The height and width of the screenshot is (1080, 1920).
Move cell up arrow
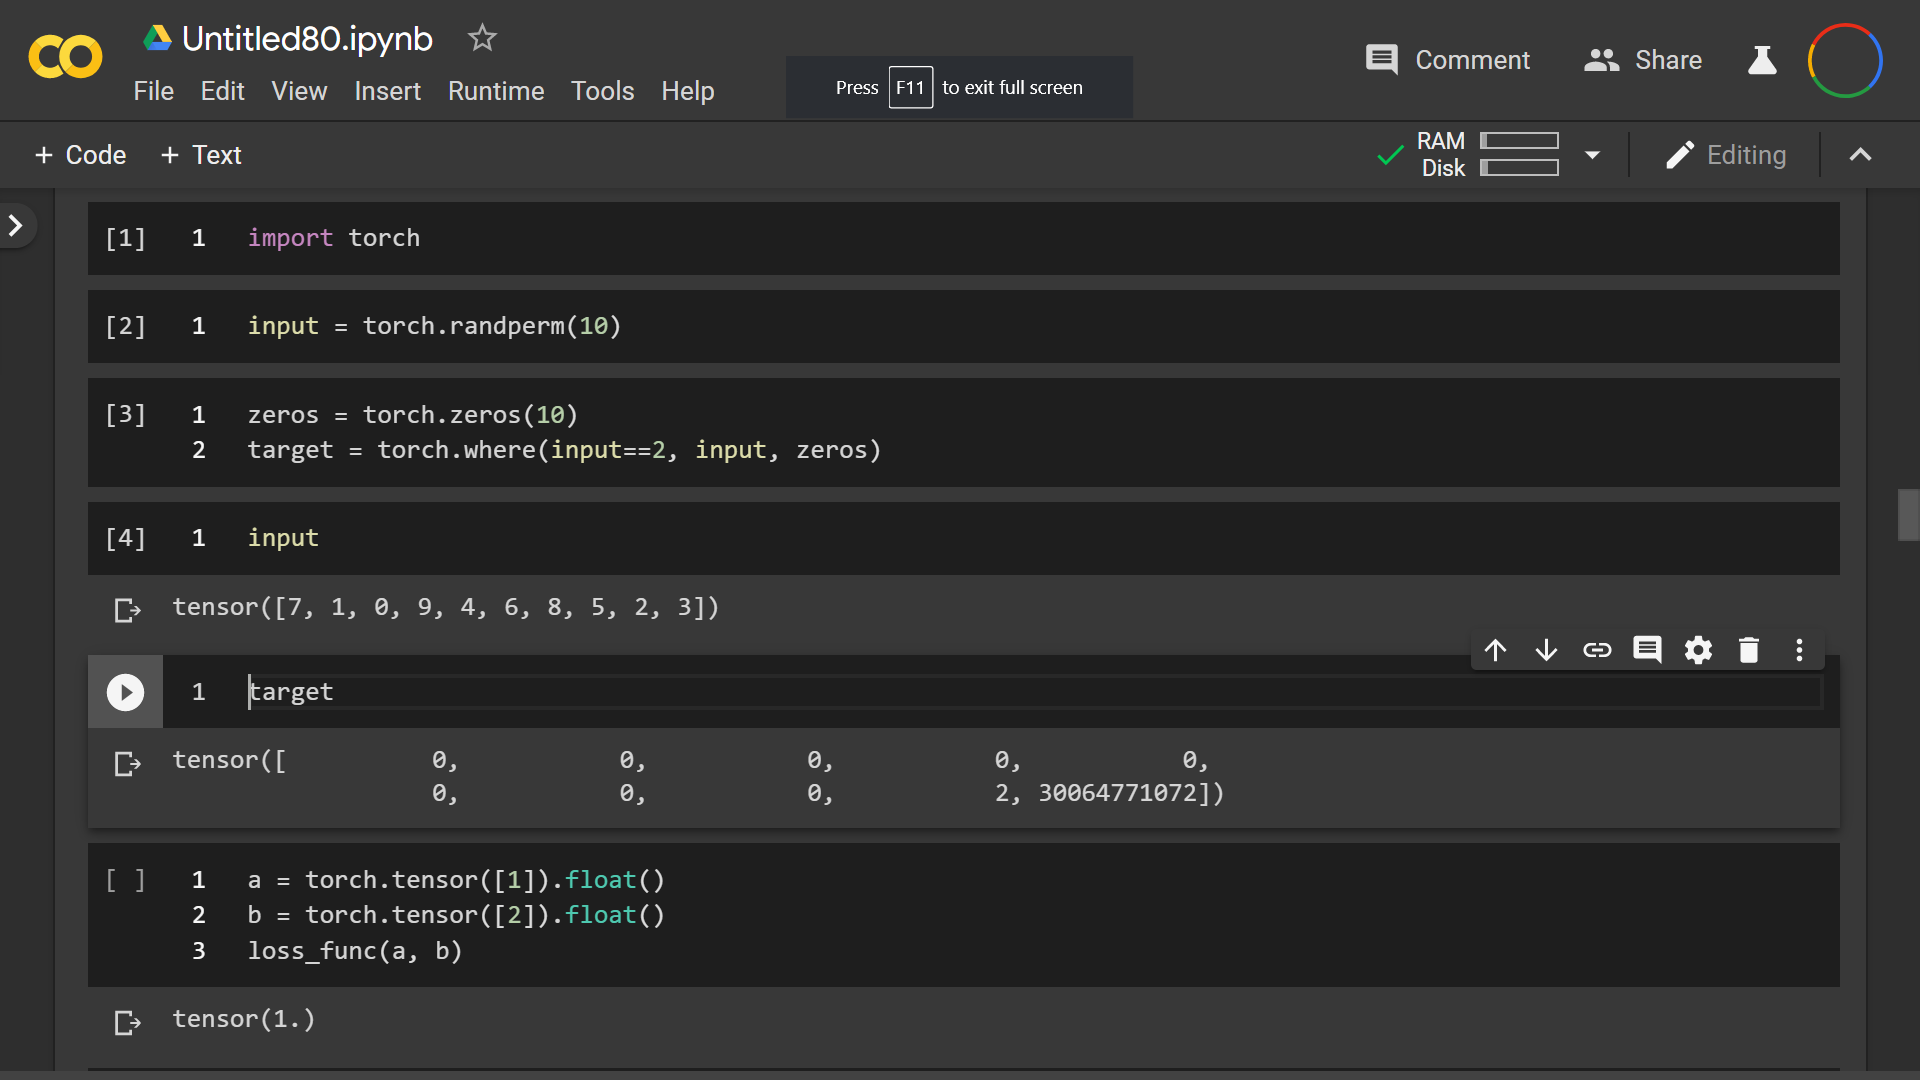(x=1496, y=650)
